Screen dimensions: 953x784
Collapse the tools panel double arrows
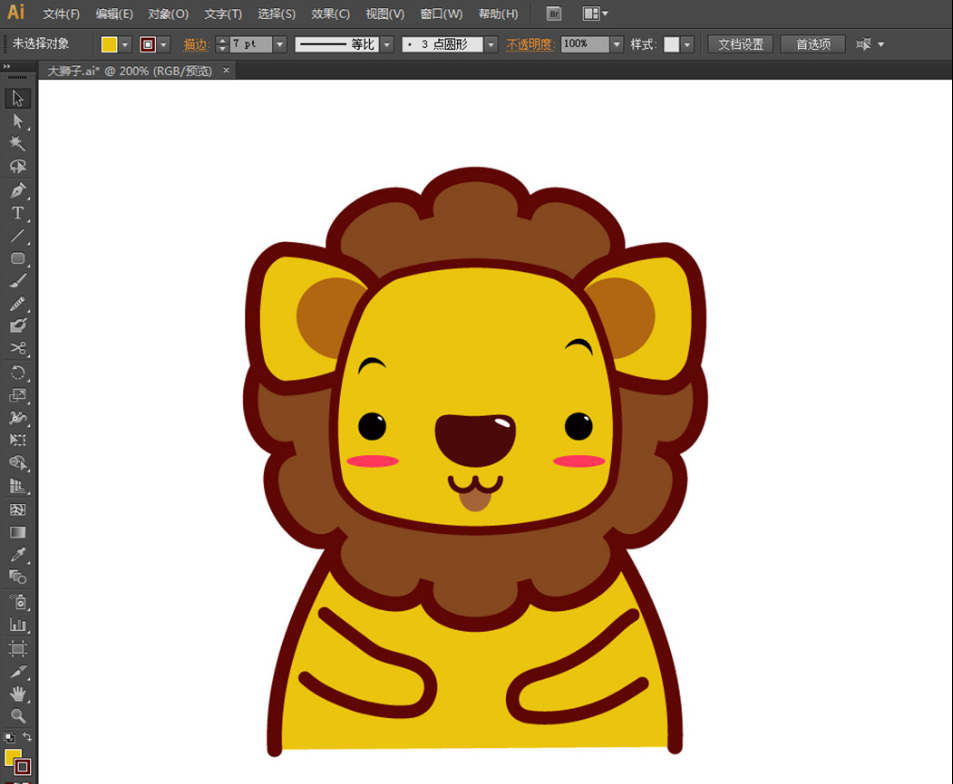tap(8, 66)
